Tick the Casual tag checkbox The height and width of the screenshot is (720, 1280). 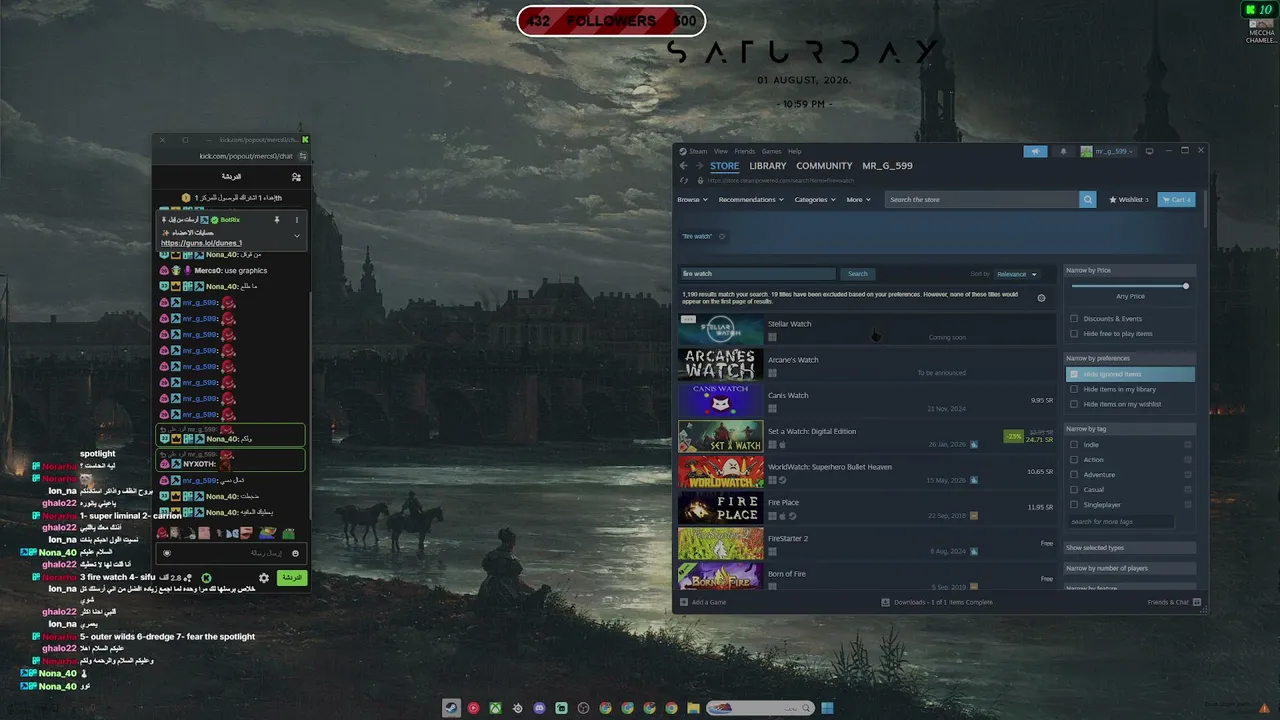[1074, 490]
